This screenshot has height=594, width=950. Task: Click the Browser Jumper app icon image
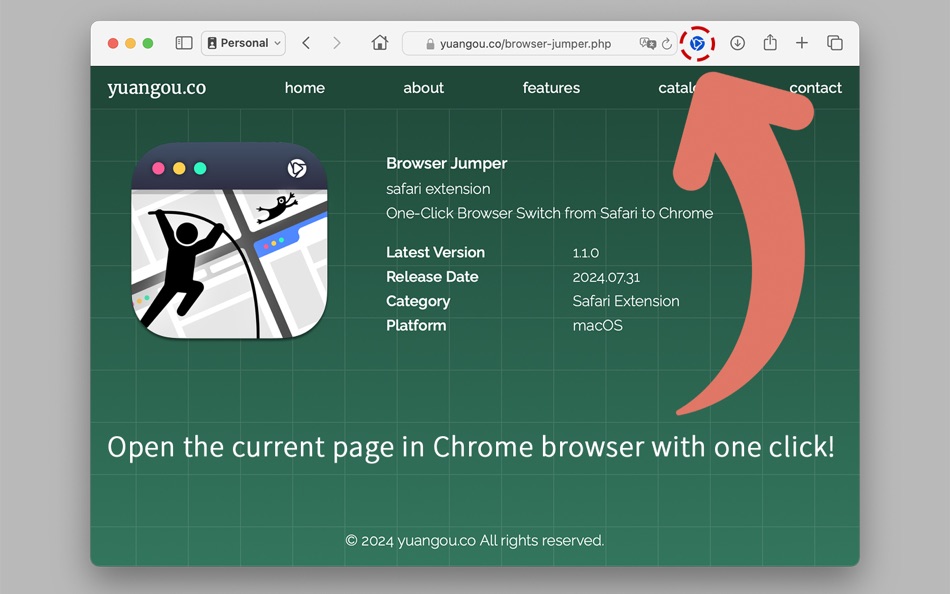tap(229, 243)
